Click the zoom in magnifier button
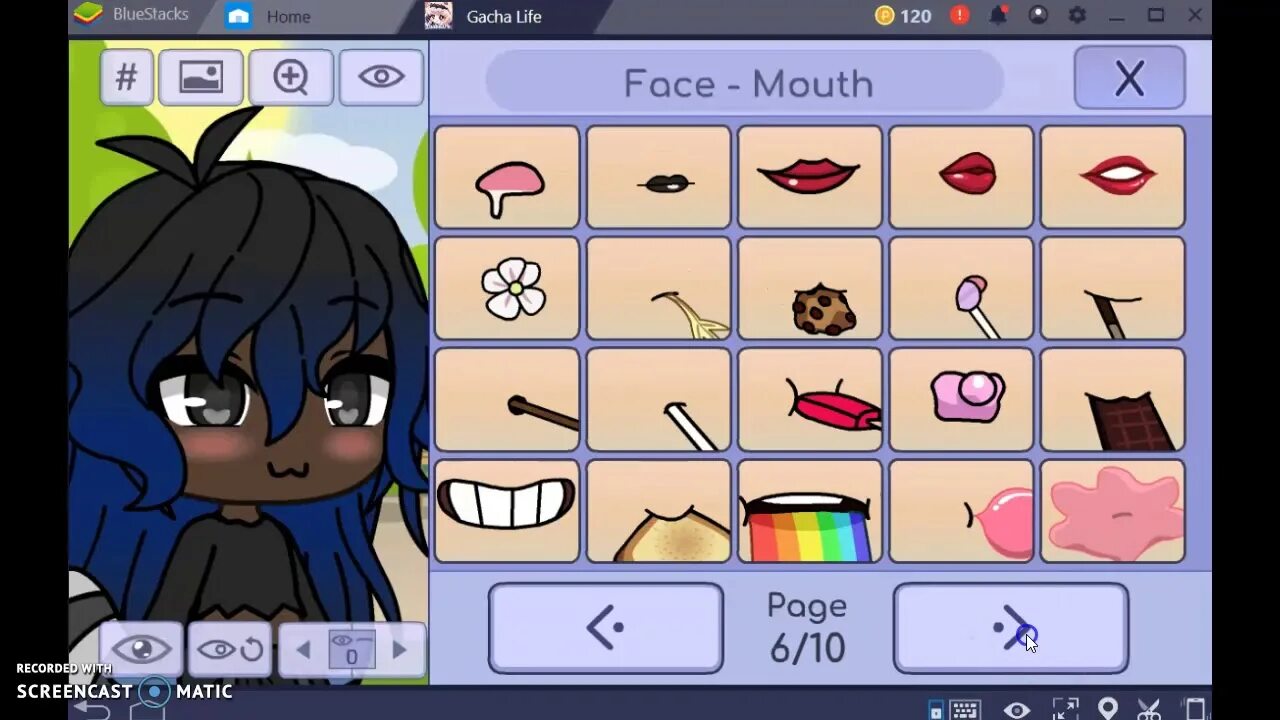The image size is (1280, 720). click(x=291, y=77)
